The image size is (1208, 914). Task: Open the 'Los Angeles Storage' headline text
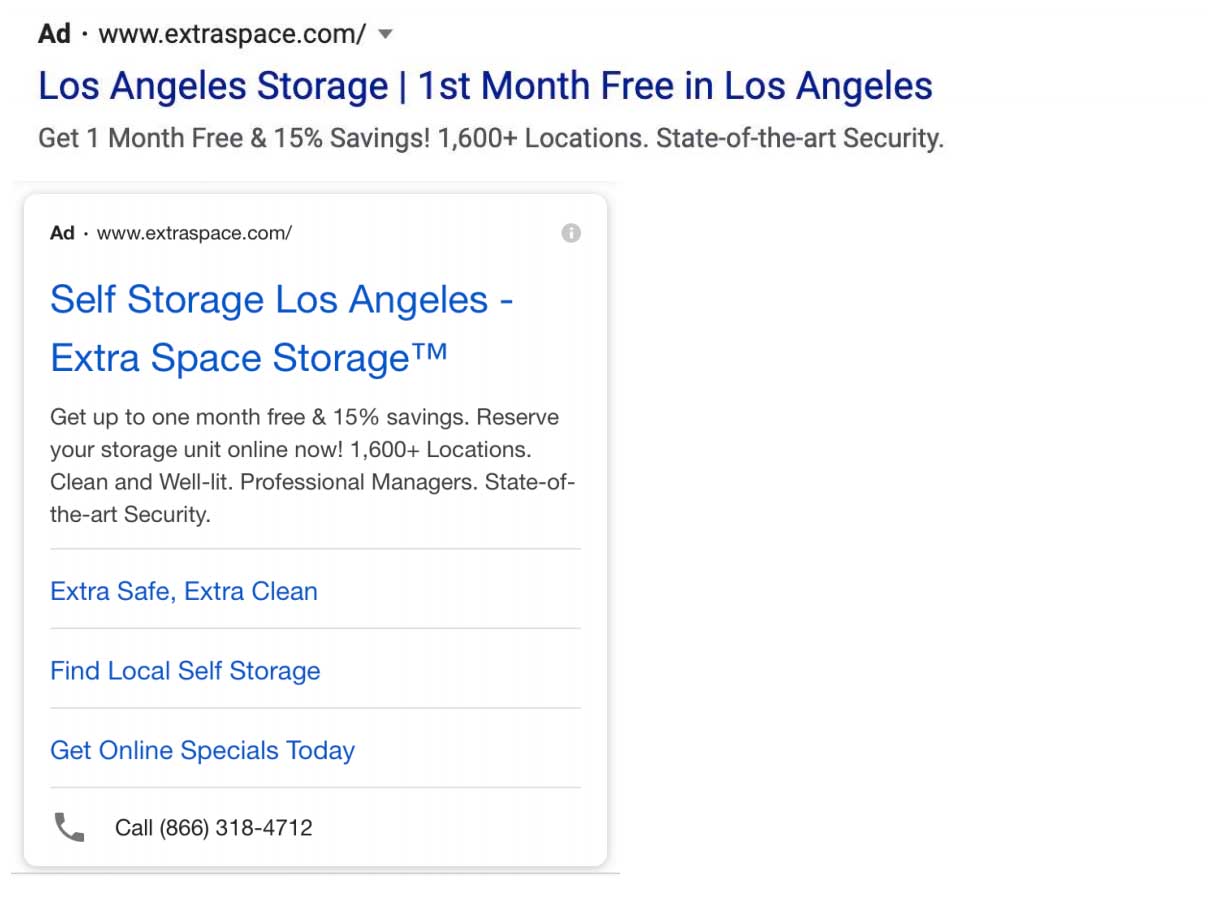[213, 86]
